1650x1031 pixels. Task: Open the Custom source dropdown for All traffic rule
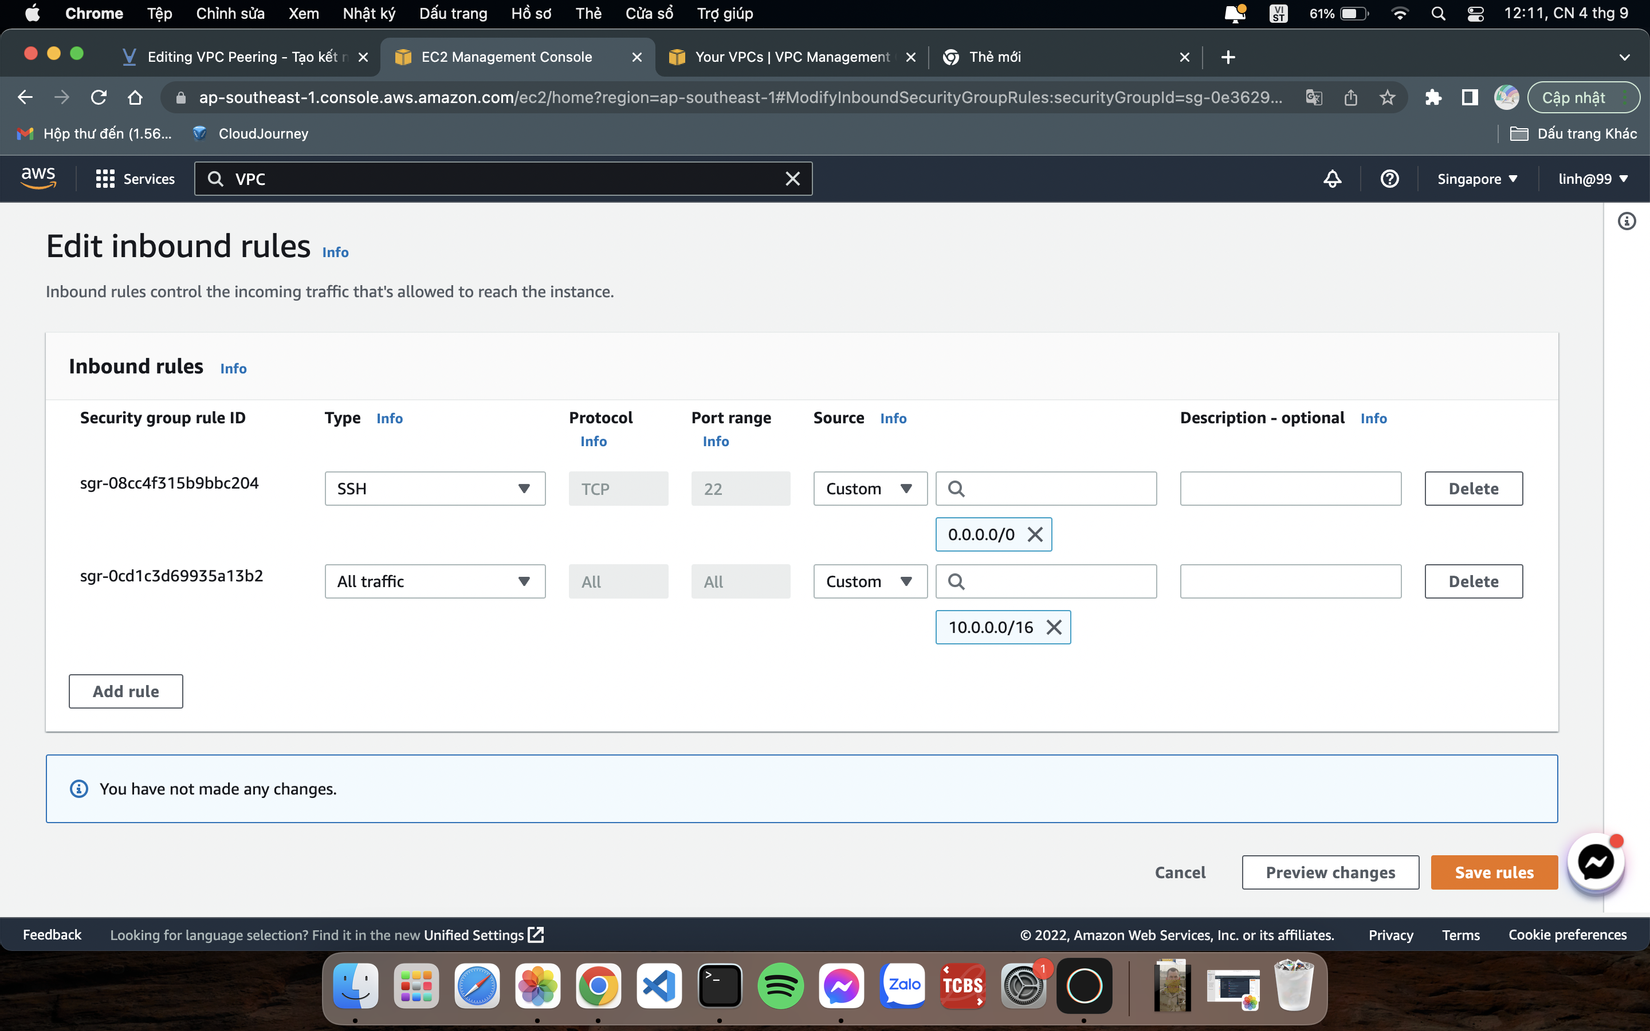[x=870, y=581]
